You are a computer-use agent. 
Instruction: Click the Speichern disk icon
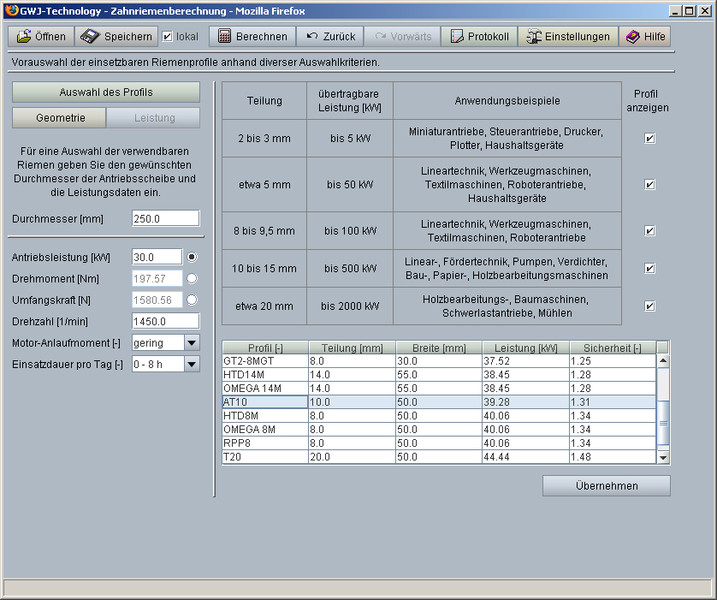coord(89,37)
